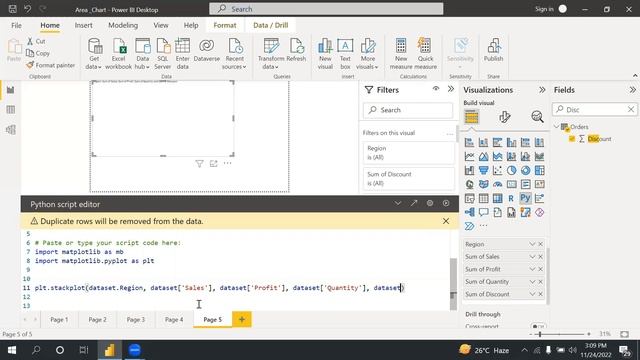The image size is (640, 360).
Task: Switch to Model view in sidebar
Action: click(11, 129)
